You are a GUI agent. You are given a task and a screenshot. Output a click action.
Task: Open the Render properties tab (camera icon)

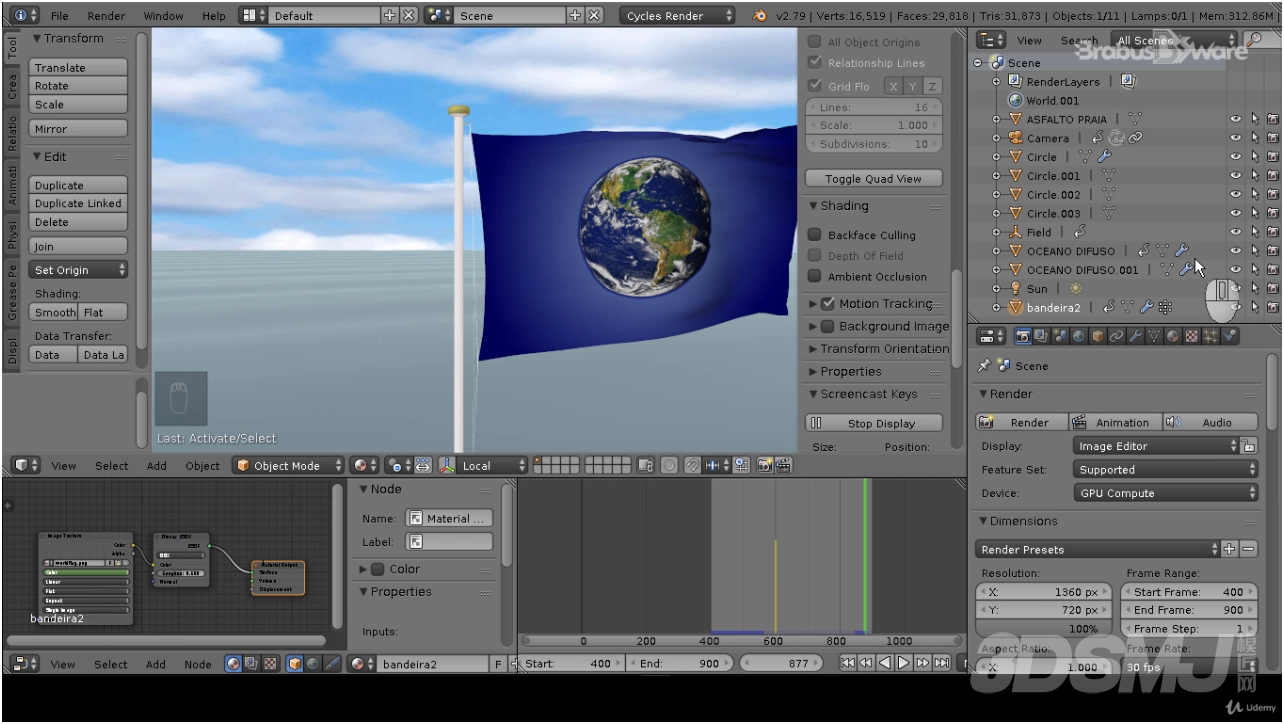pyautogui.click(x=1022, y=336)
